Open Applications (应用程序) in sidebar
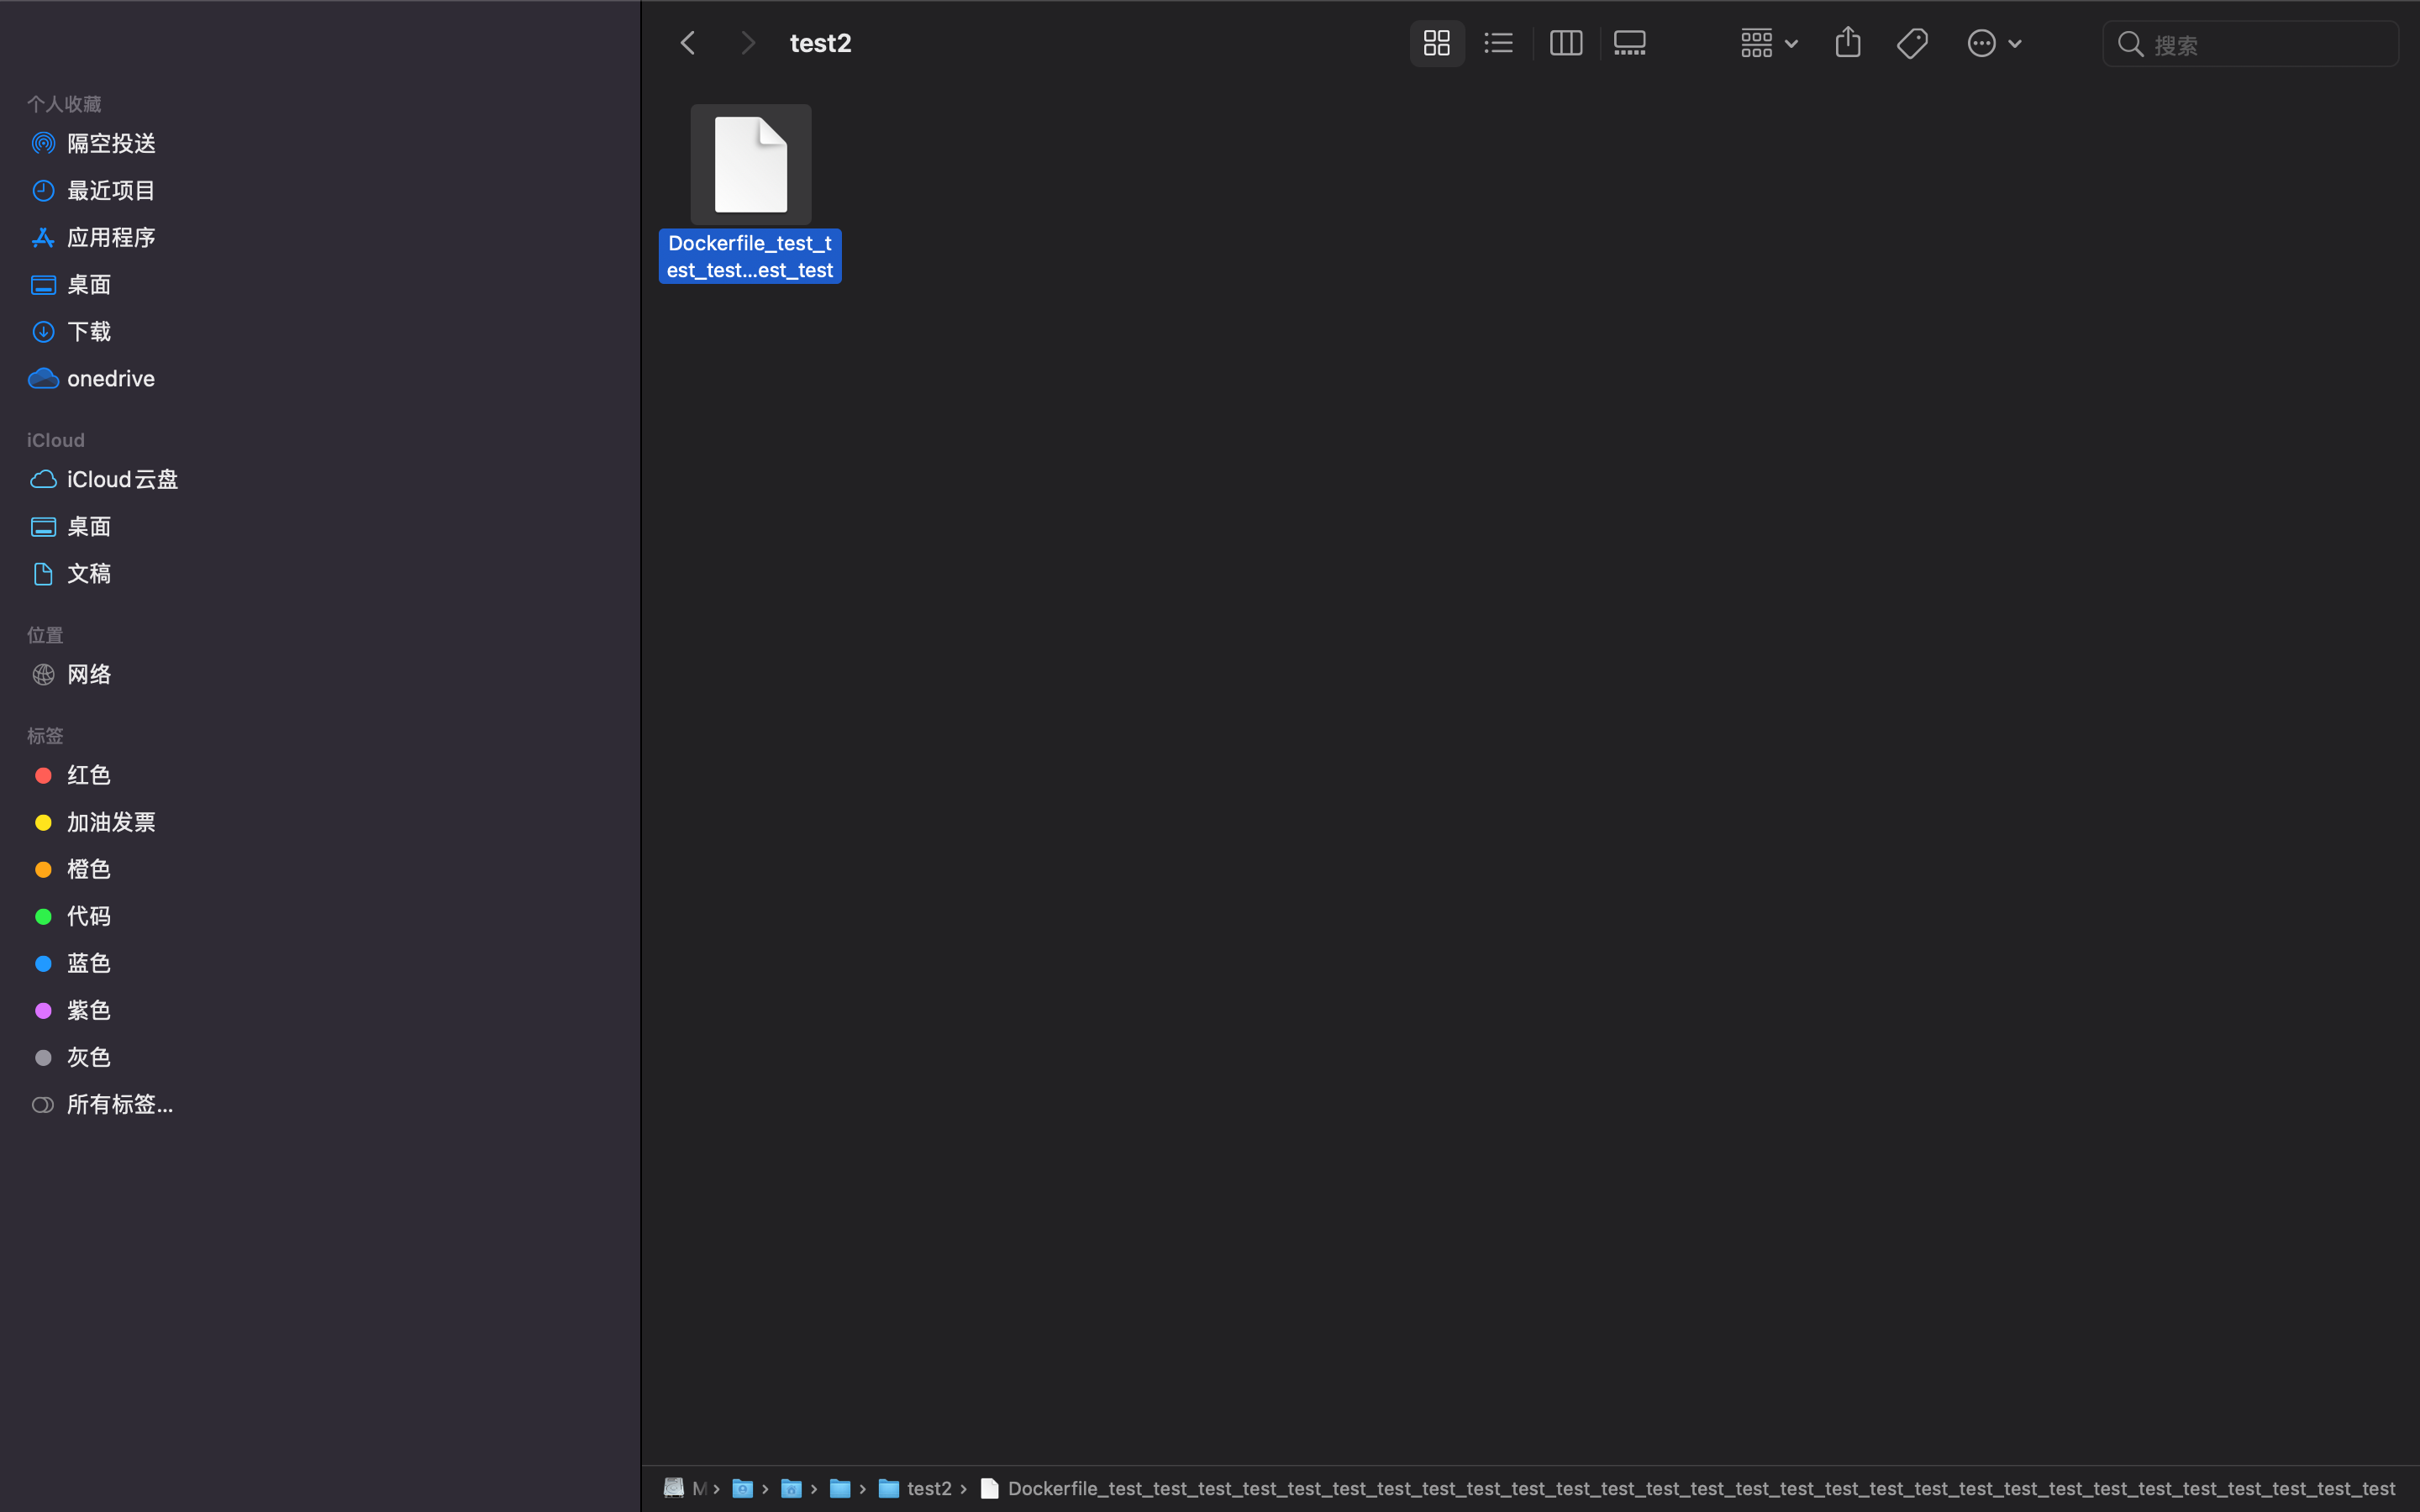The image size is (2420, 1512). [x=111, y=238]
